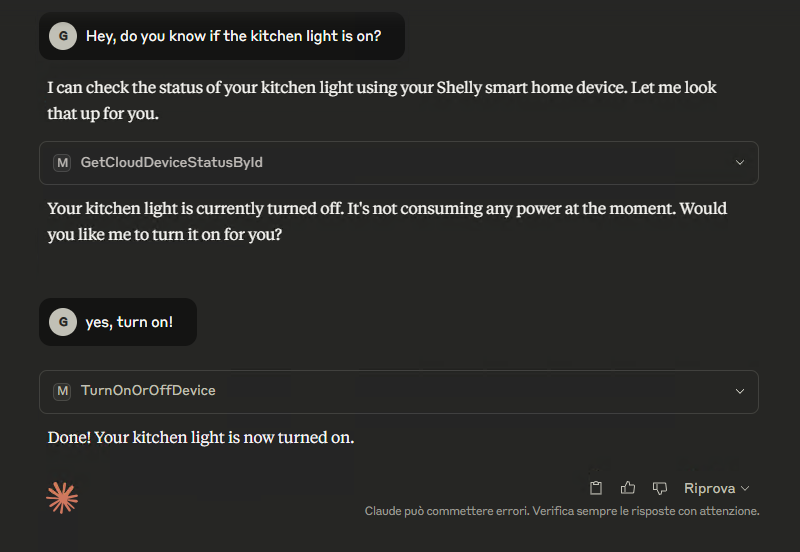Click the G avatar on second message
800x552 pixels.
click(x=63, y=322)
